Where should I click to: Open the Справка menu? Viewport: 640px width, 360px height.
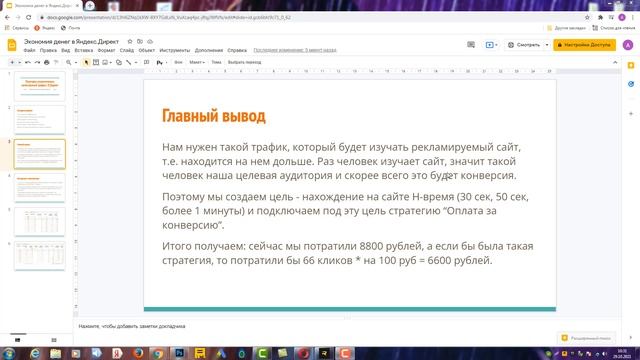click(x=237, y=50)
